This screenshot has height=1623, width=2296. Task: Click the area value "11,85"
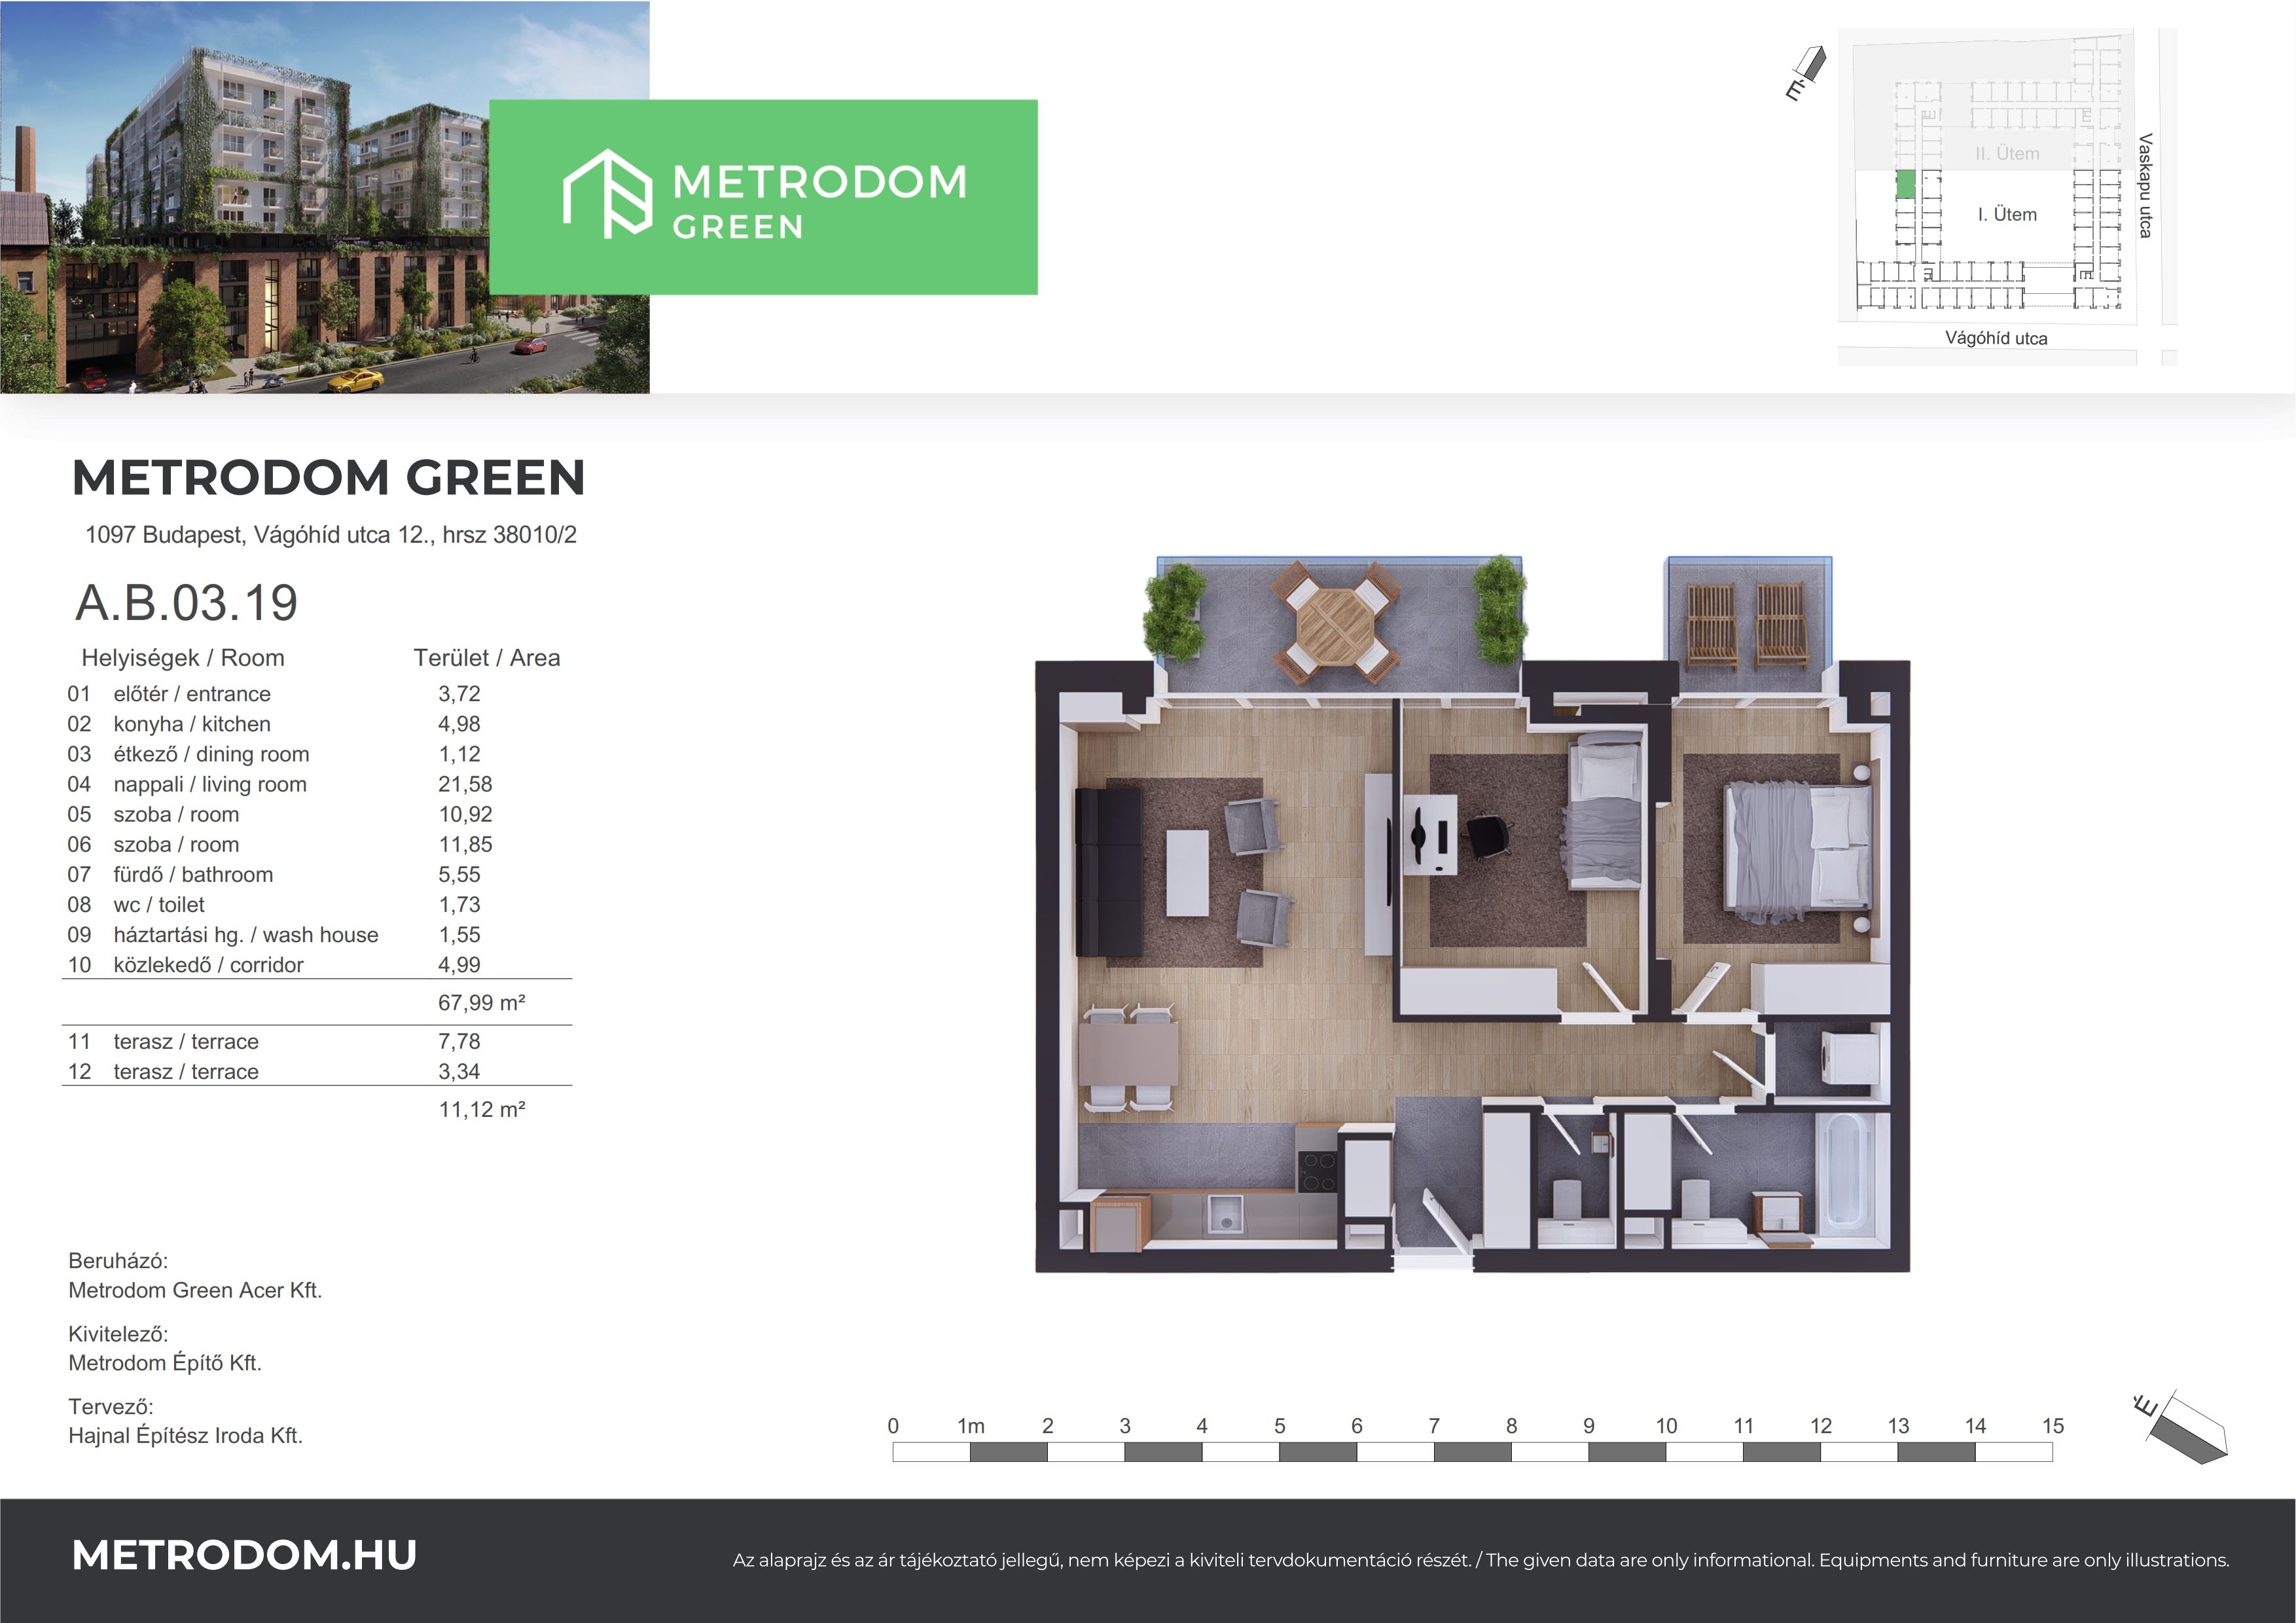coord(465,844)
